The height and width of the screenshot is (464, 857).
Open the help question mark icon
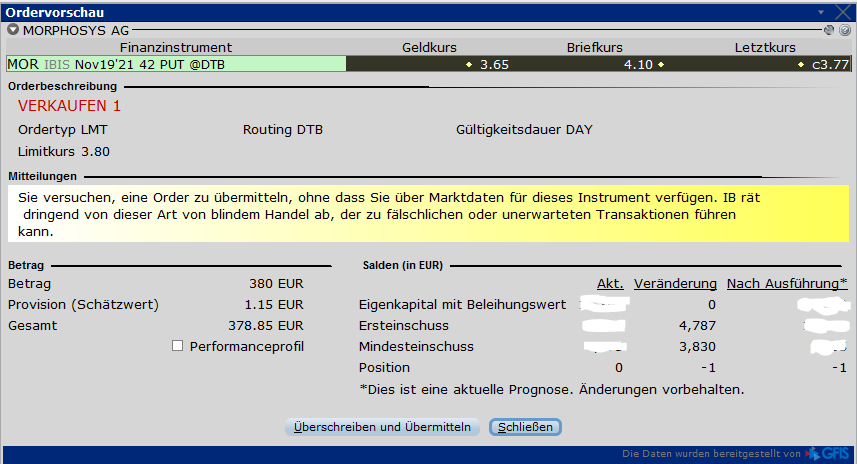845,30
